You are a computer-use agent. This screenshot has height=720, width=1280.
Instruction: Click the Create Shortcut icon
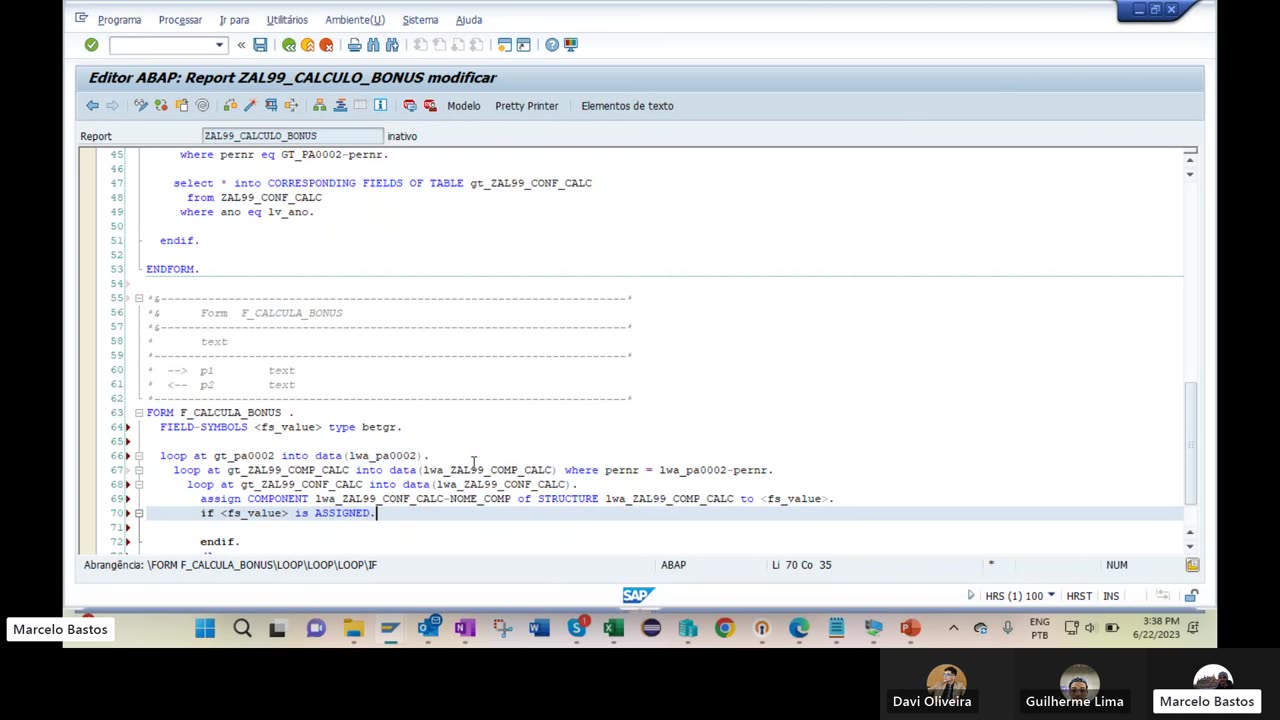523,45
